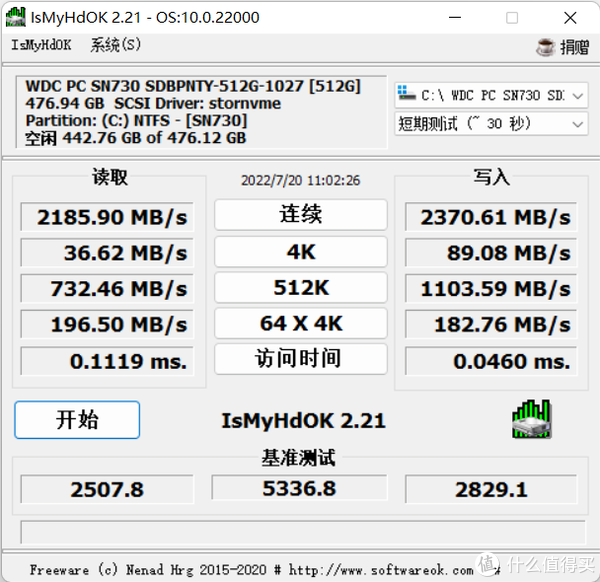Click the 196.50 MB/s read value
Image resolution: width=600 pixels, height=582 pixels.
(107, 324)
